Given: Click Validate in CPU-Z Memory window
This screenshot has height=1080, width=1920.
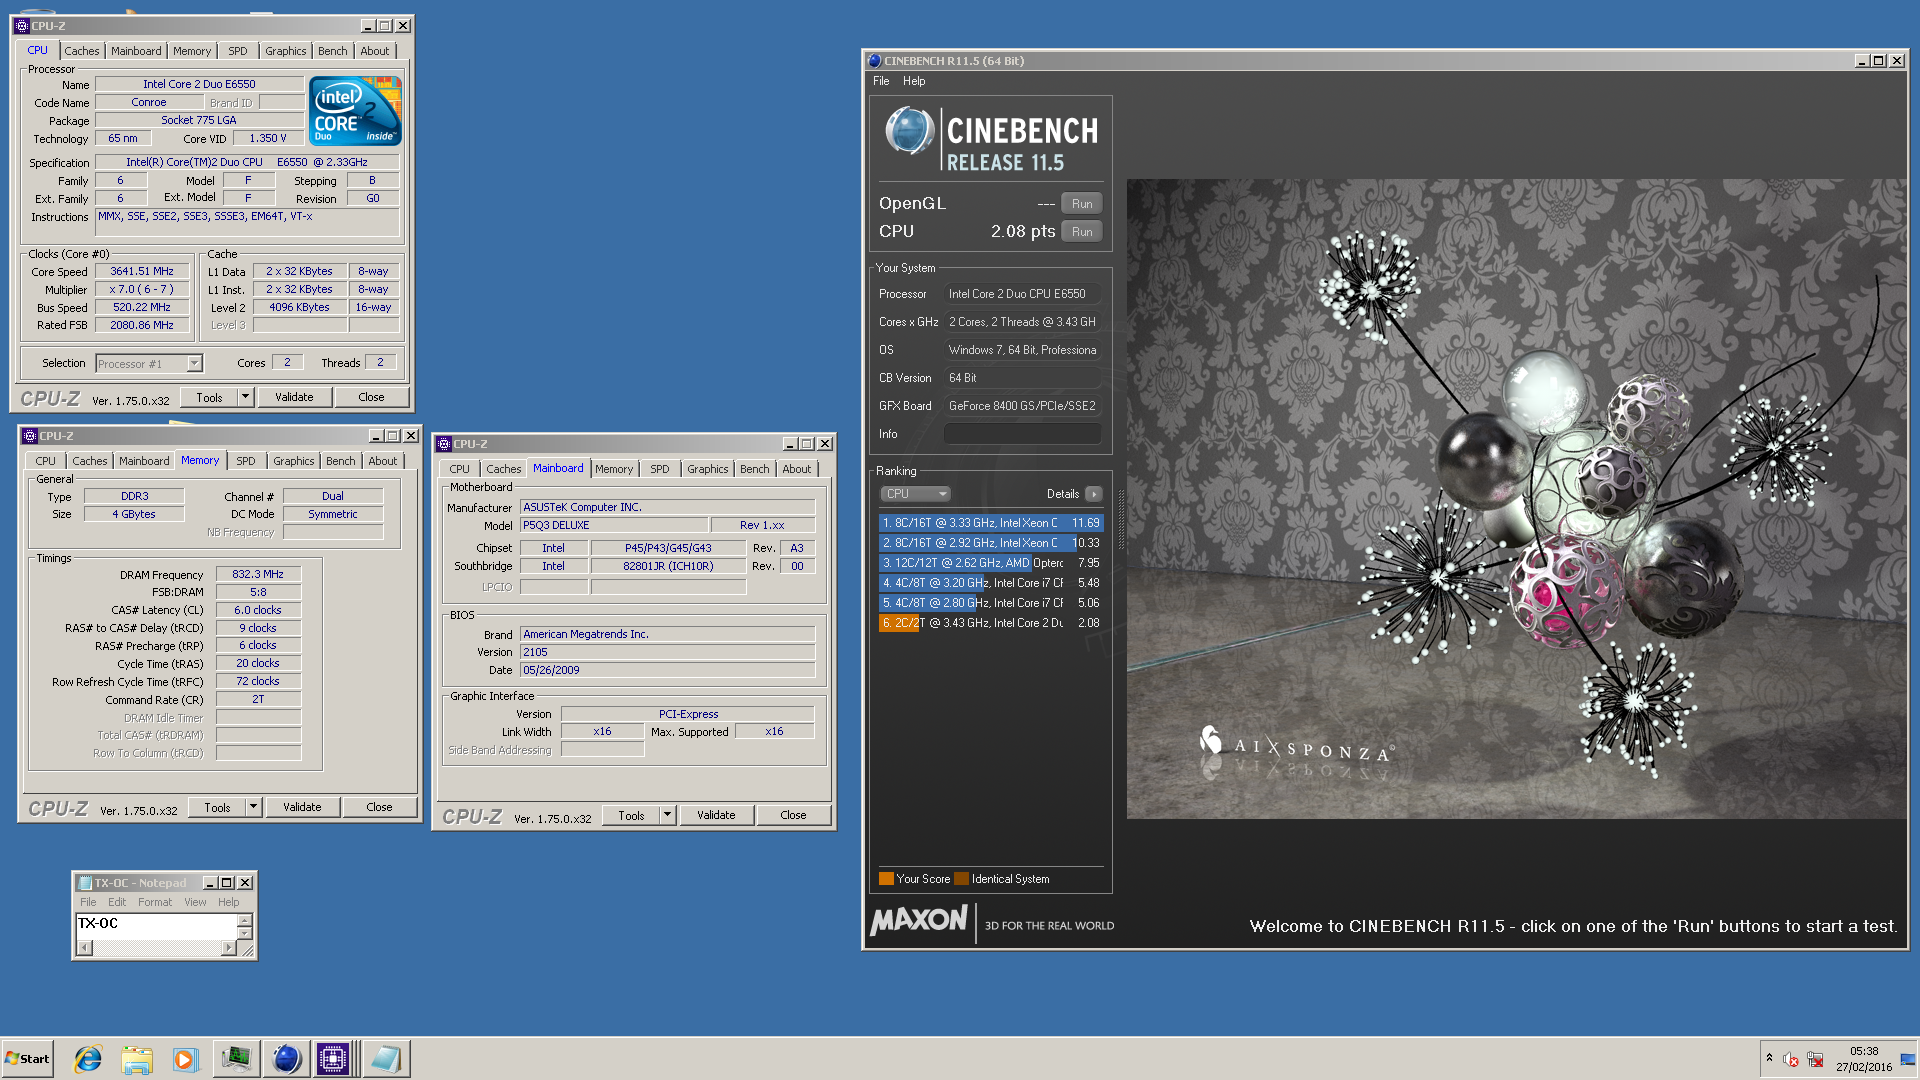Looking at the screenshot, I should 302,807.
